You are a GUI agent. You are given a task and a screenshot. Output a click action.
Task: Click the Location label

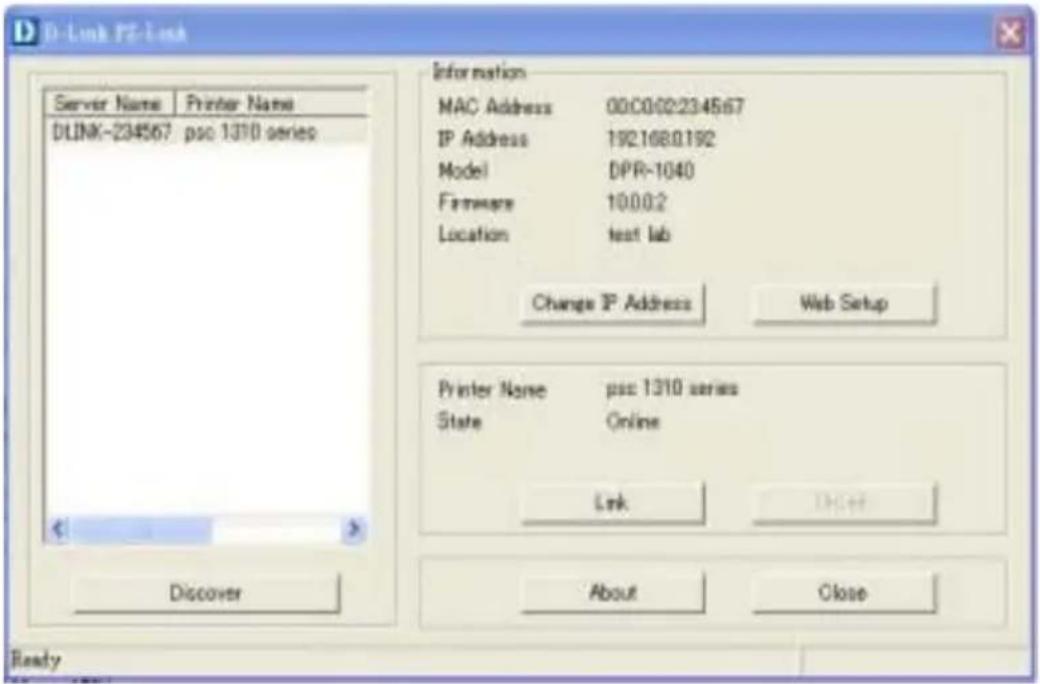click(x=474, y=234)
